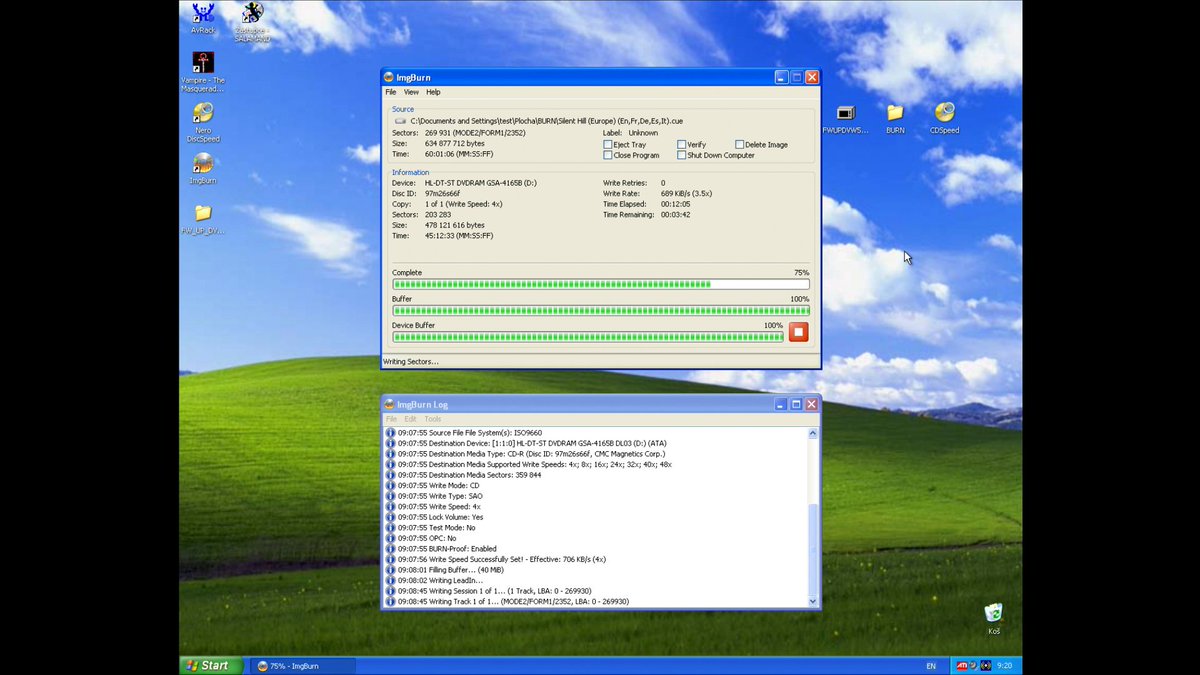1200x675 pixels.
Task: Stop the burn with the red stop button
Action: (798, 332)
